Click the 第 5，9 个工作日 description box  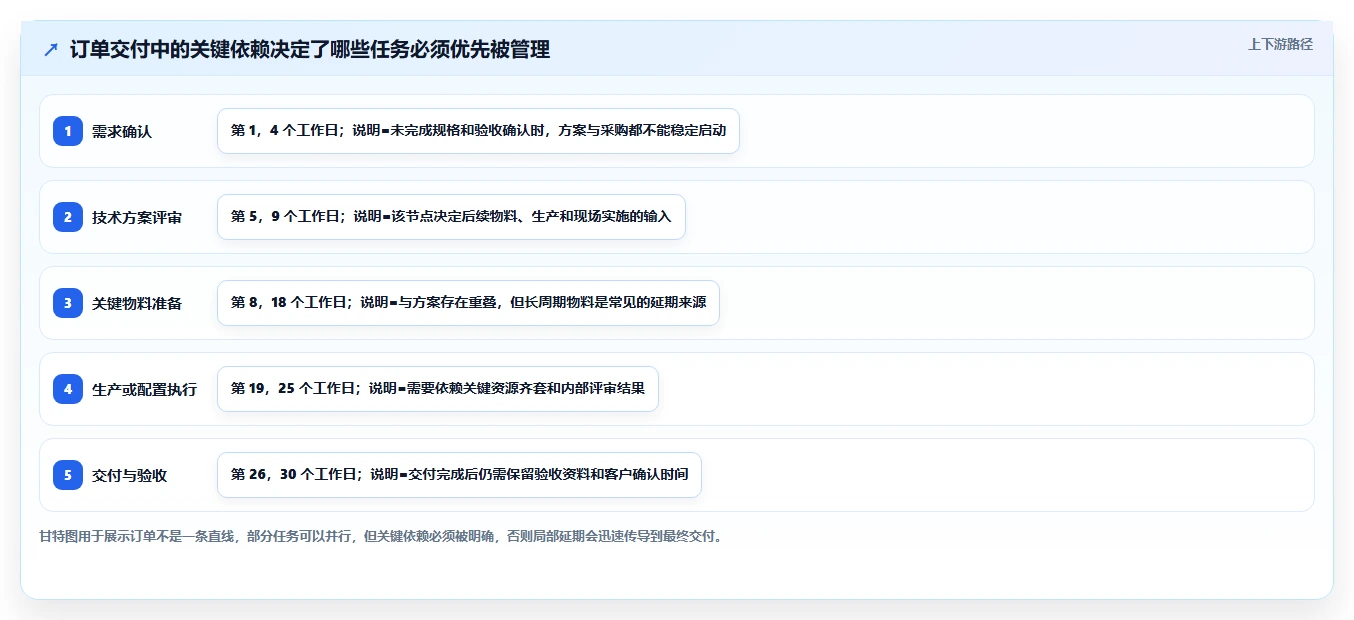point(451,217)
